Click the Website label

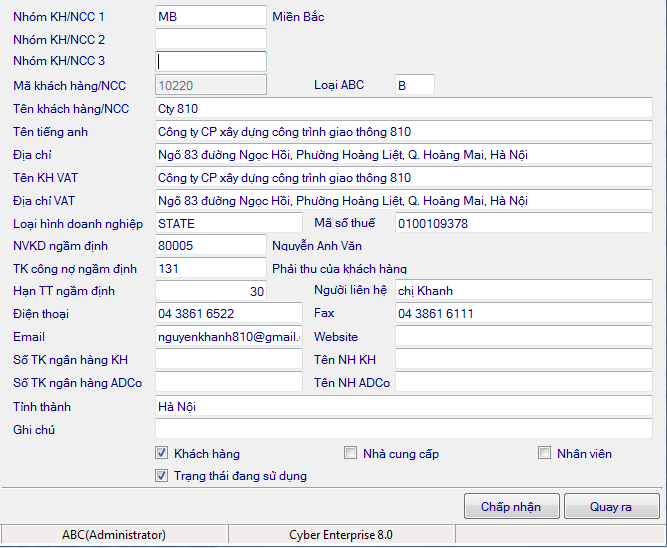tap(336, 337)
